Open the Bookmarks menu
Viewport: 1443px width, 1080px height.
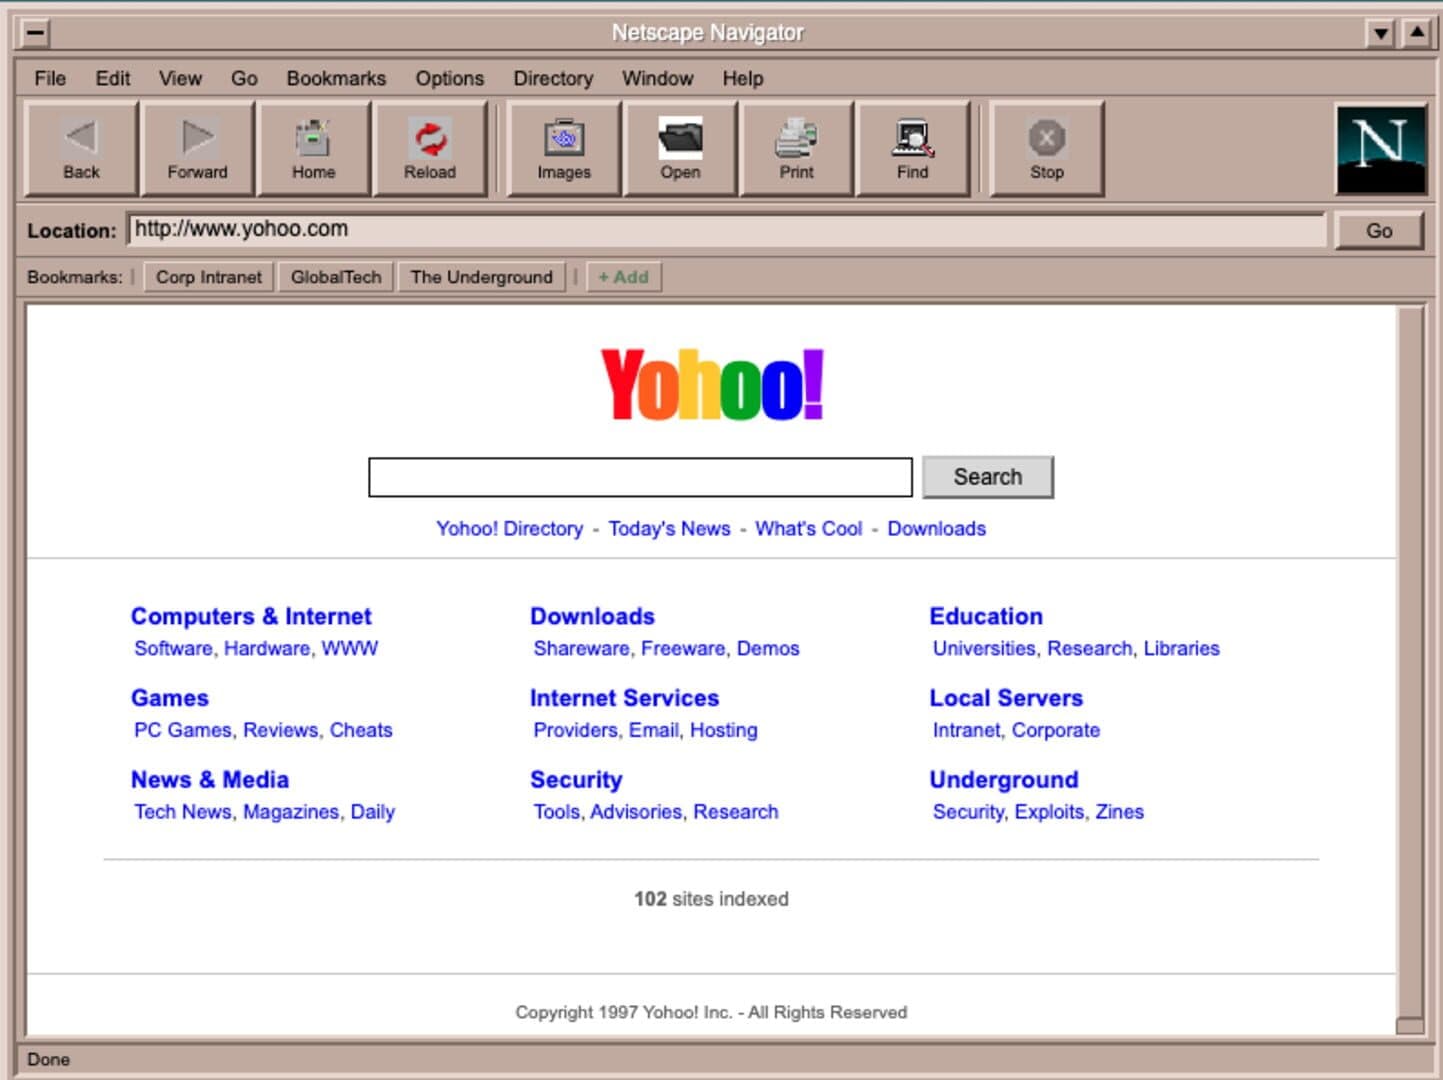336,78
